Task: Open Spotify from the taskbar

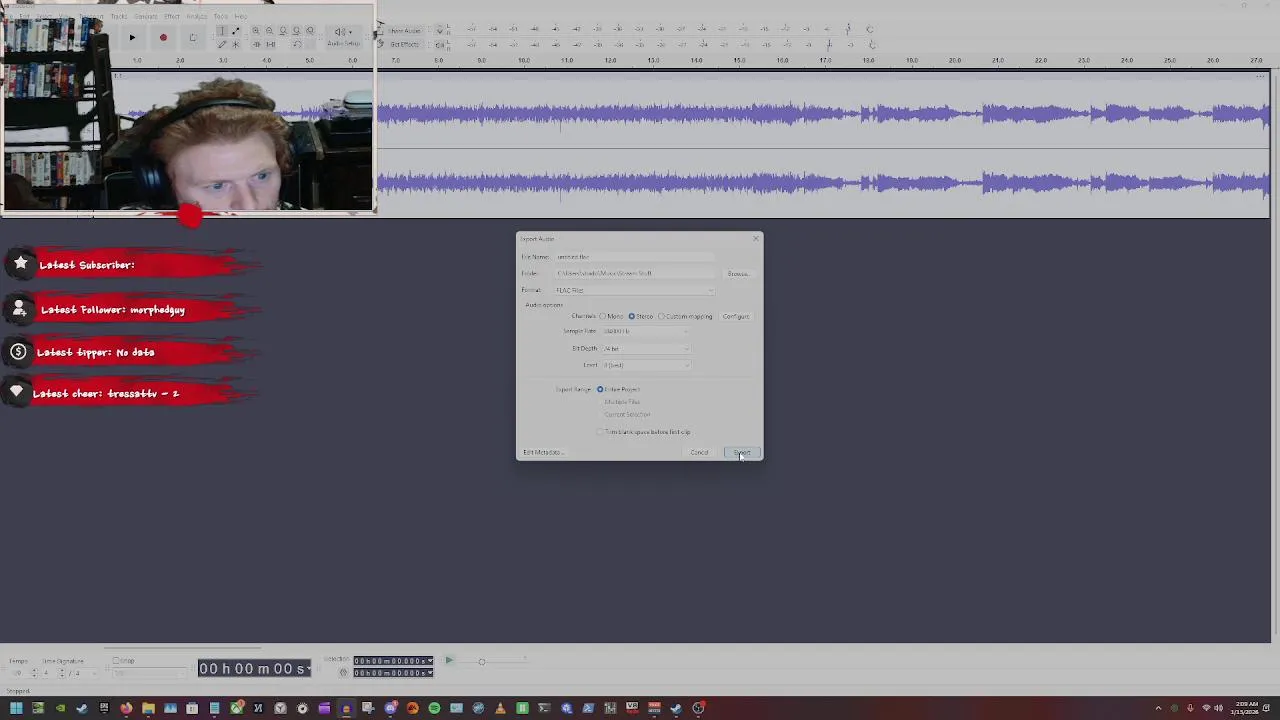Action: [x=434, y=708]
